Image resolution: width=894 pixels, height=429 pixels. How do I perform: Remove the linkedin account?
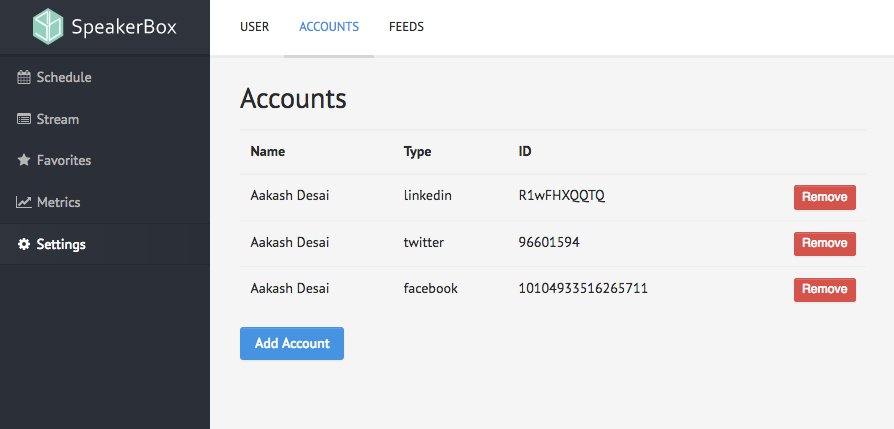824,197
